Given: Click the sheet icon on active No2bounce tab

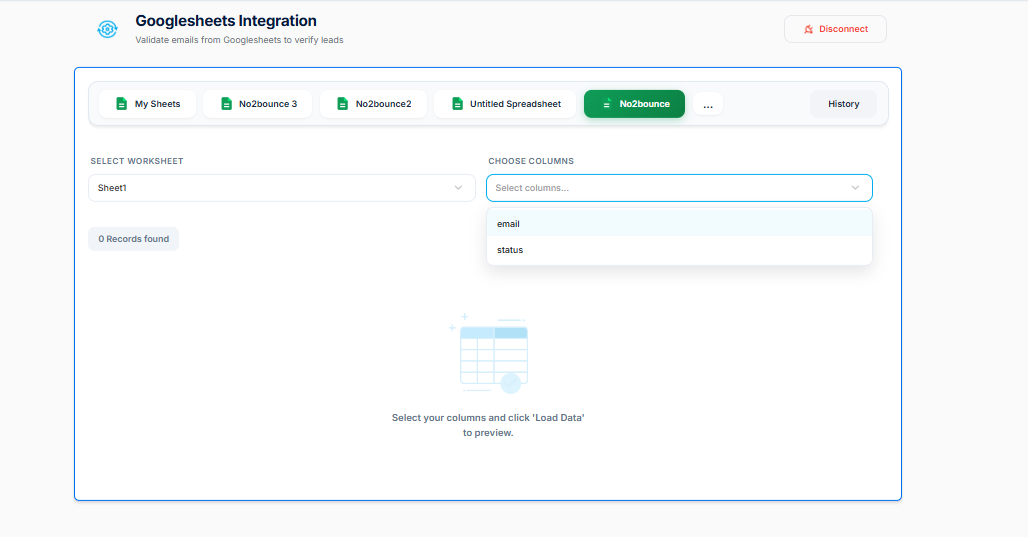Looking at the screenshot, I should [606, 104].
